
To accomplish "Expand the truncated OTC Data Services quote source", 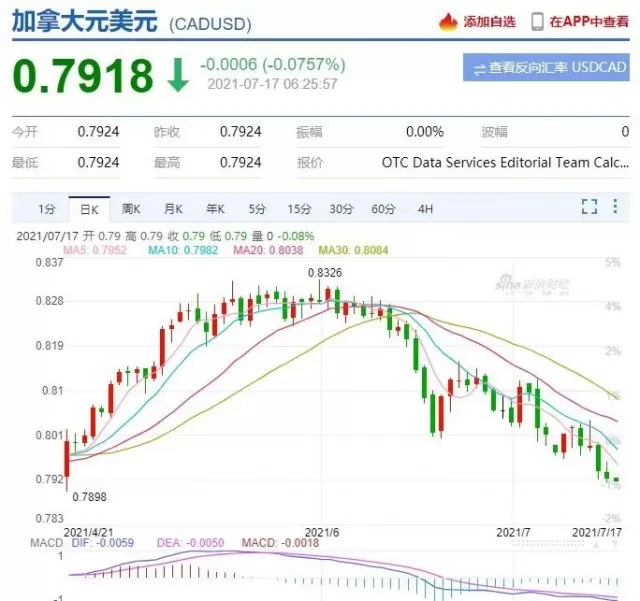I will click(x=505, y=162).
